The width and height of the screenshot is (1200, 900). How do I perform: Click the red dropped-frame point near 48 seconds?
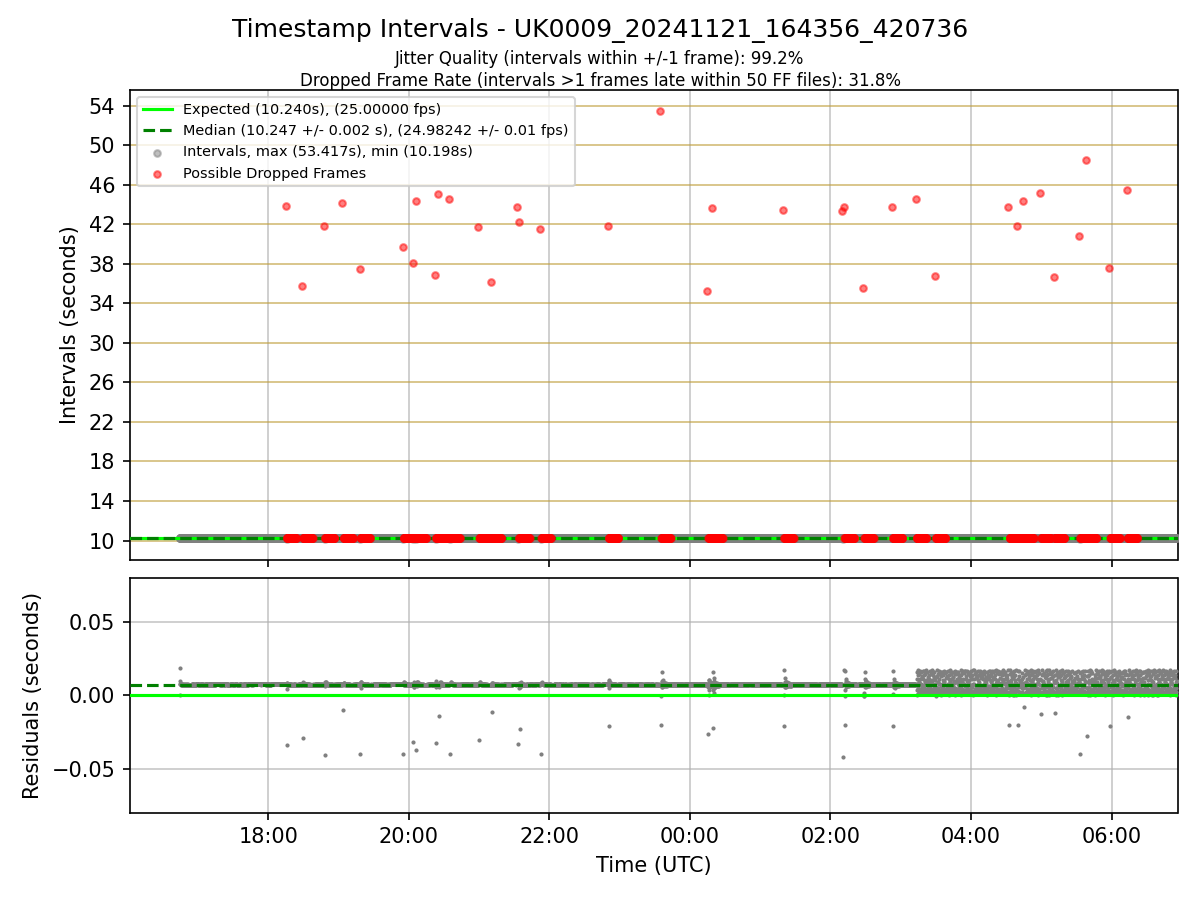[x=1086, y=160]
